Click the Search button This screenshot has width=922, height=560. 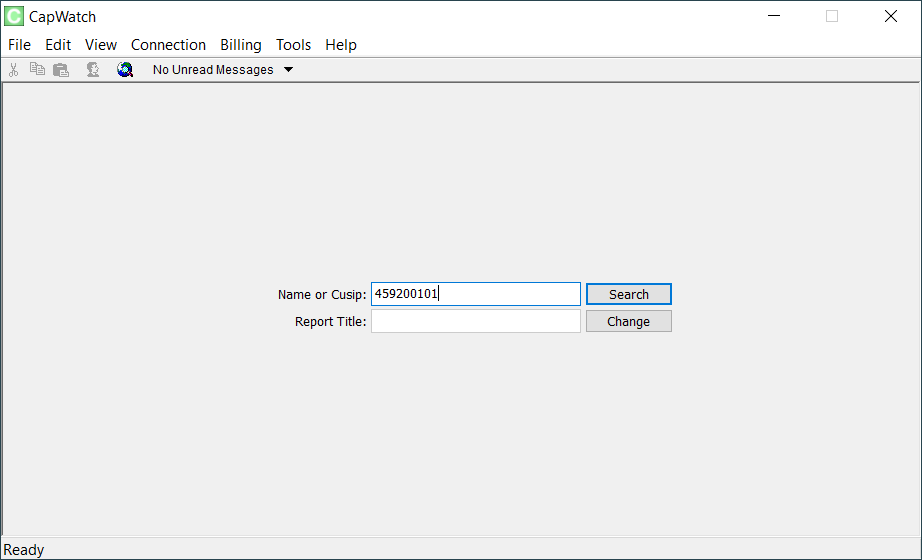[x=629, y=294]
